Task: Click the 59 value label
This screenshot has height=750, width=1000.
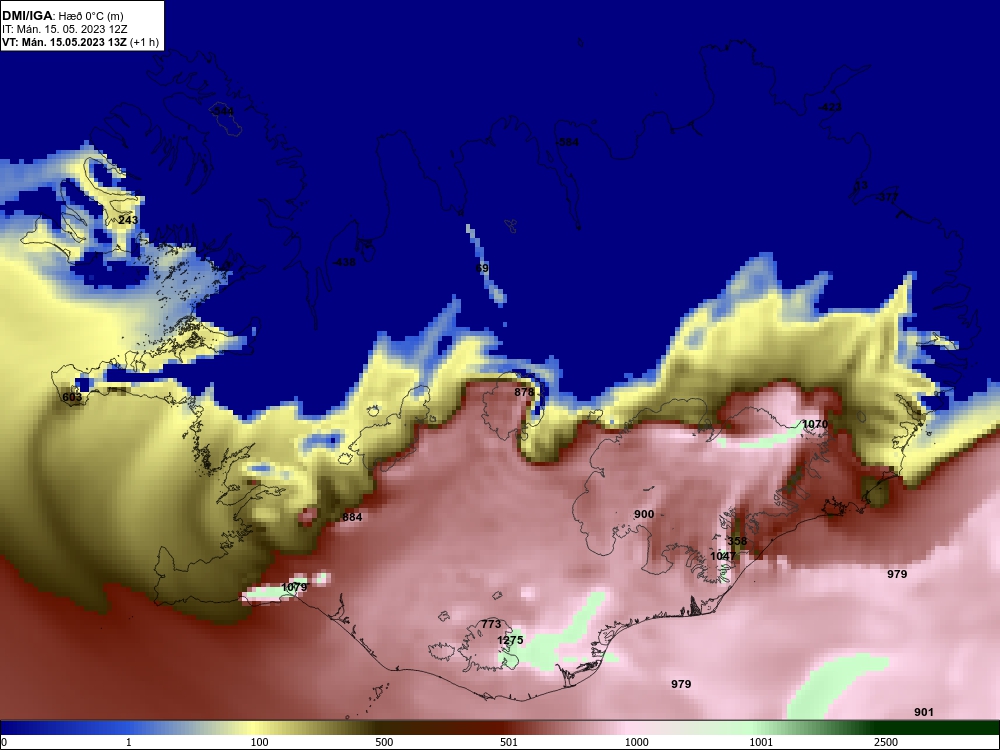Action: click(483, 268)
